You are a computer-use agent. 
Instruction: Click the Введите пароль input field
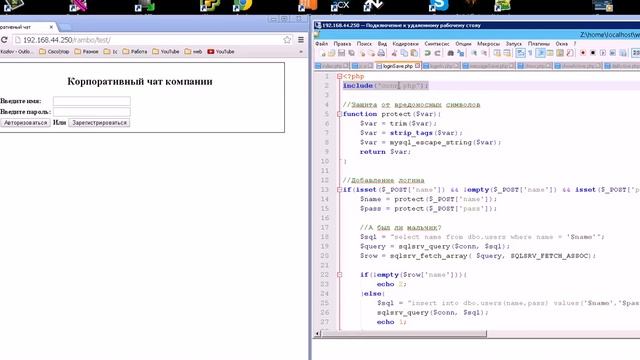pyautogui.click(x=92, y=111)
